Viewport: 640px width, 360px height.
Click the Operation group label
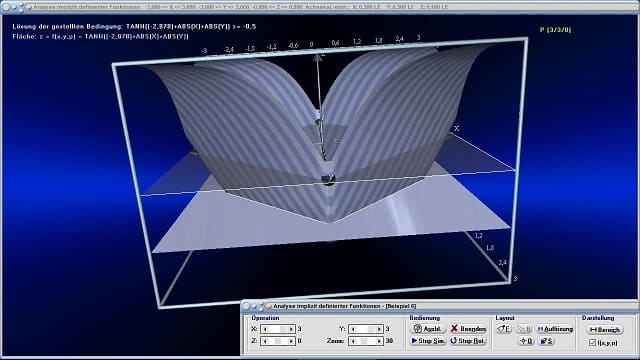(x=265, y=318)
